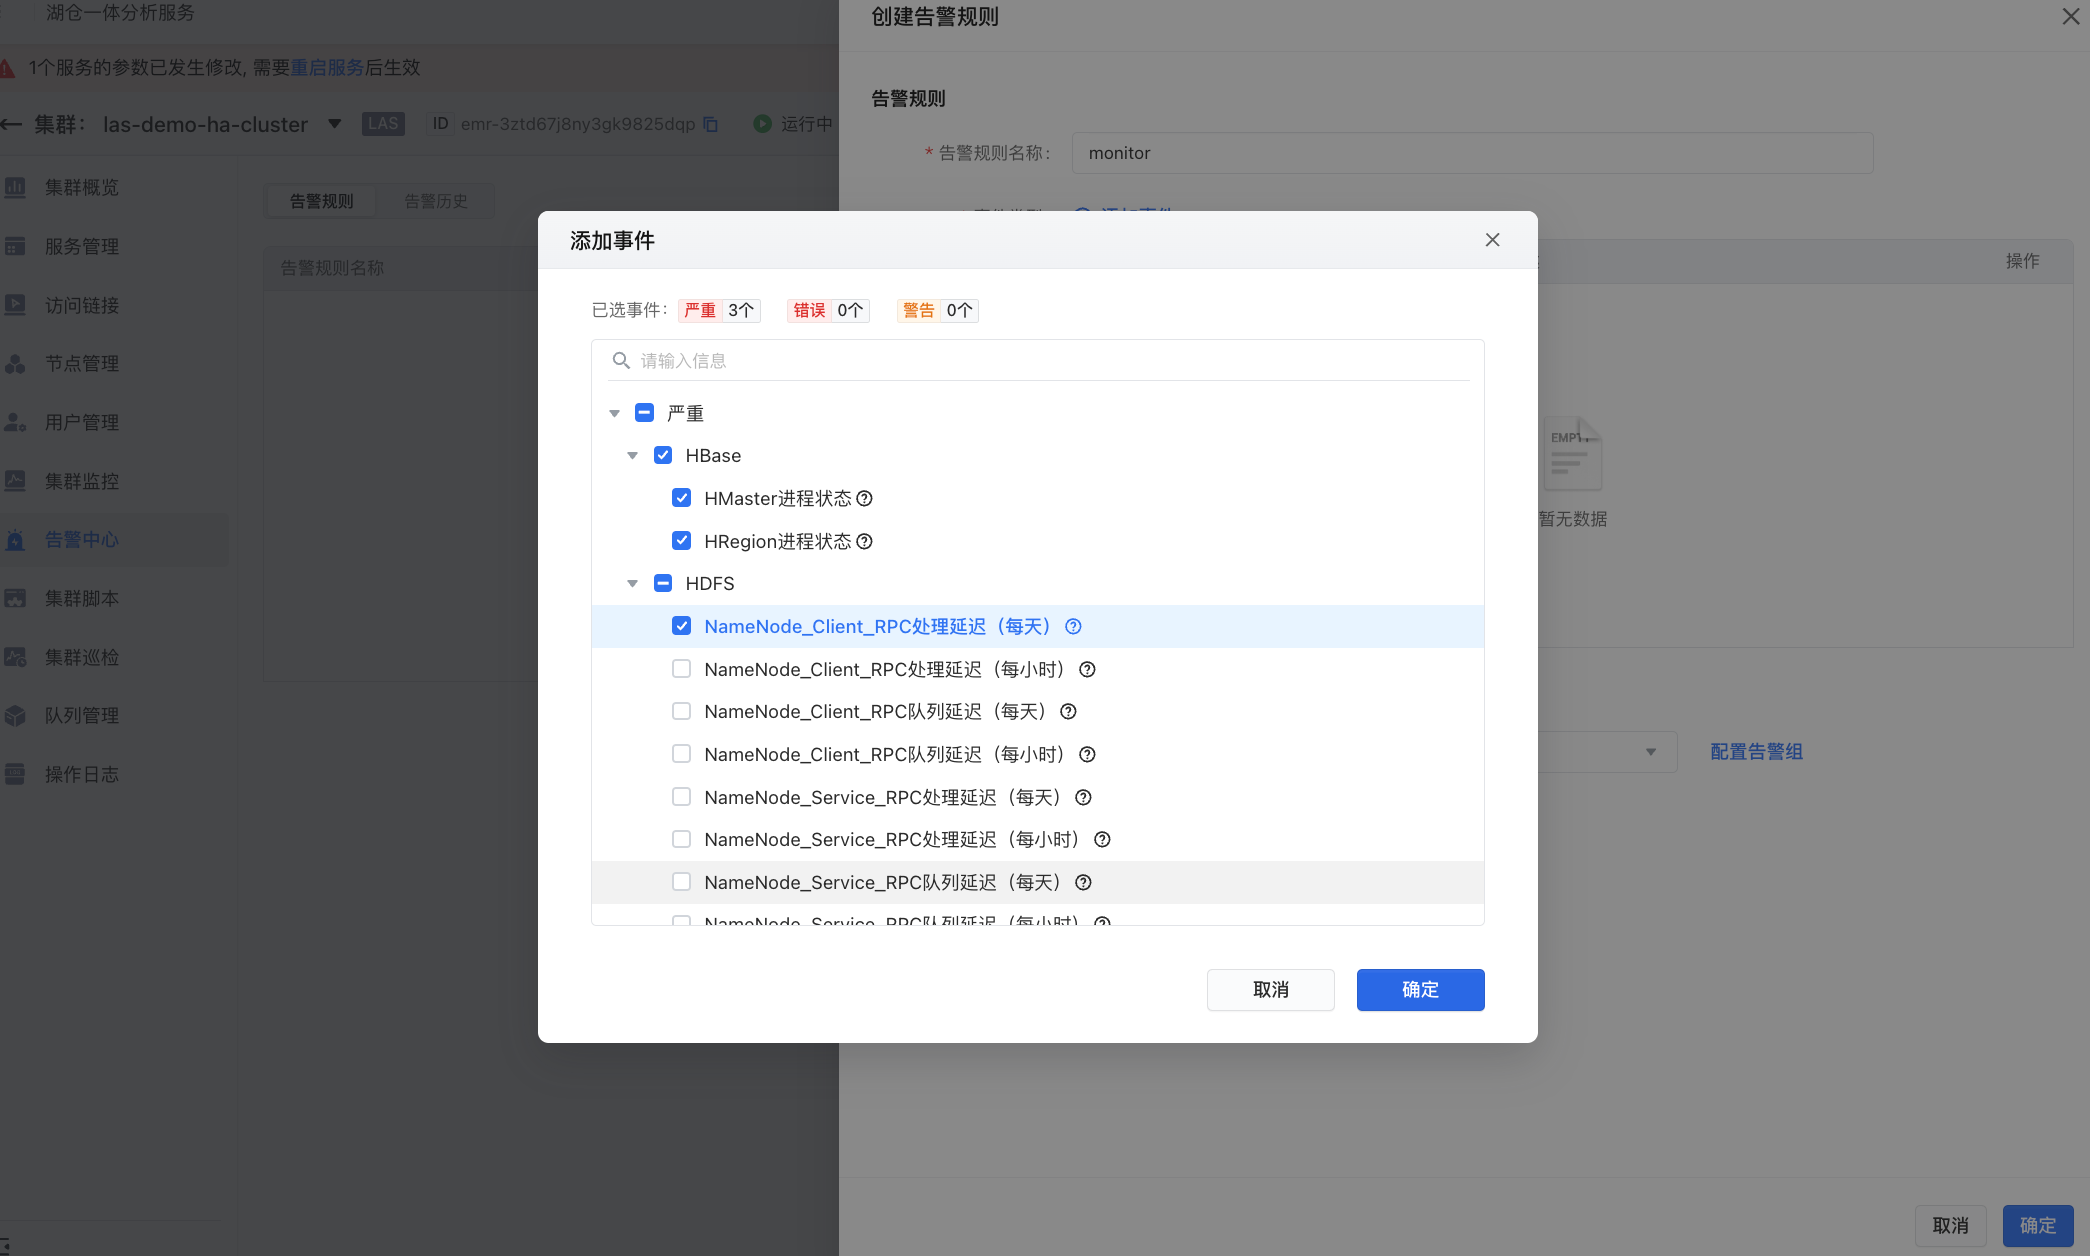Open the 配置告警组 link
Screen dimensions: 2090x1256
(1756, 751)
